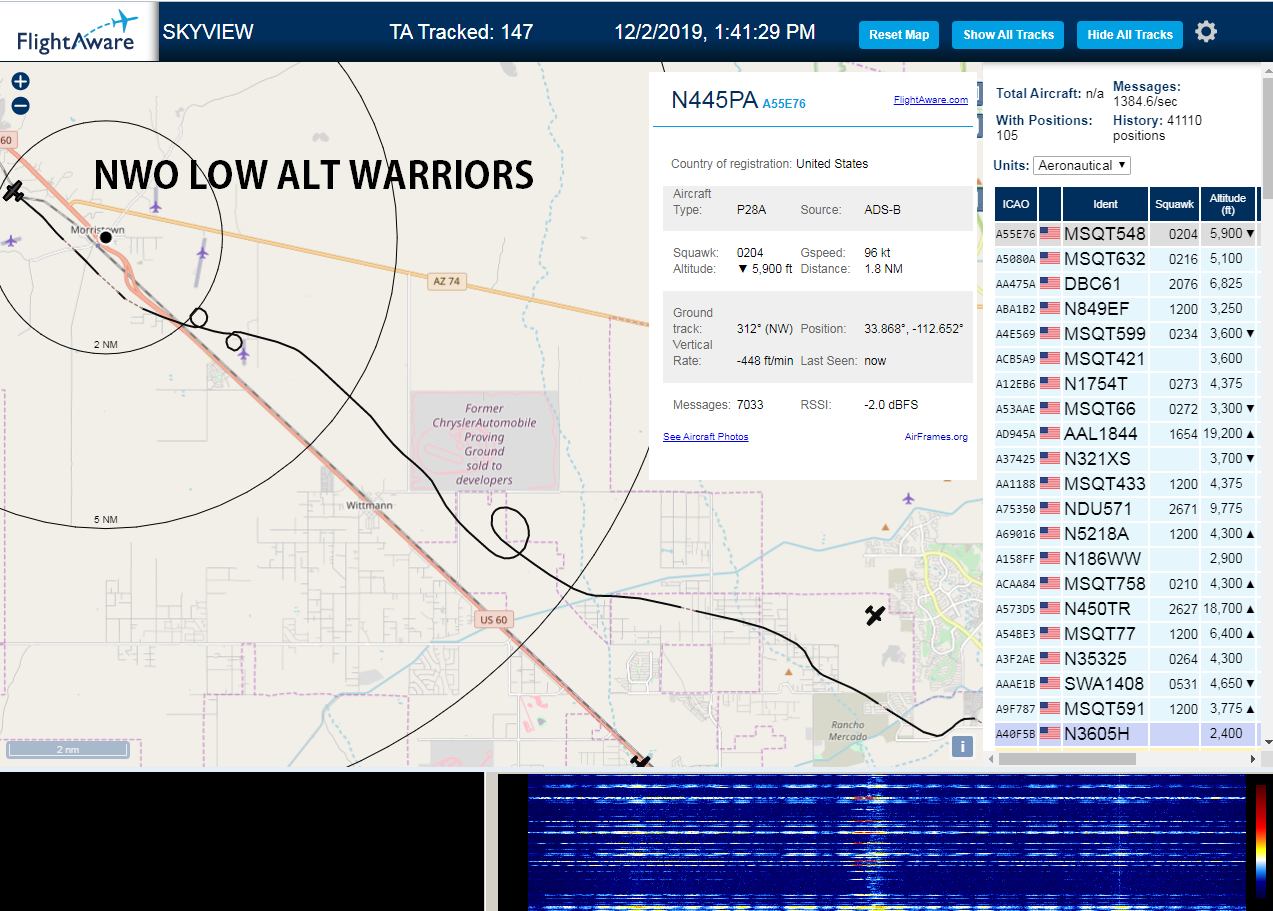Click the AZ 74 road shield
This screenshot has height=911, width=1273.
click(446, 282)
